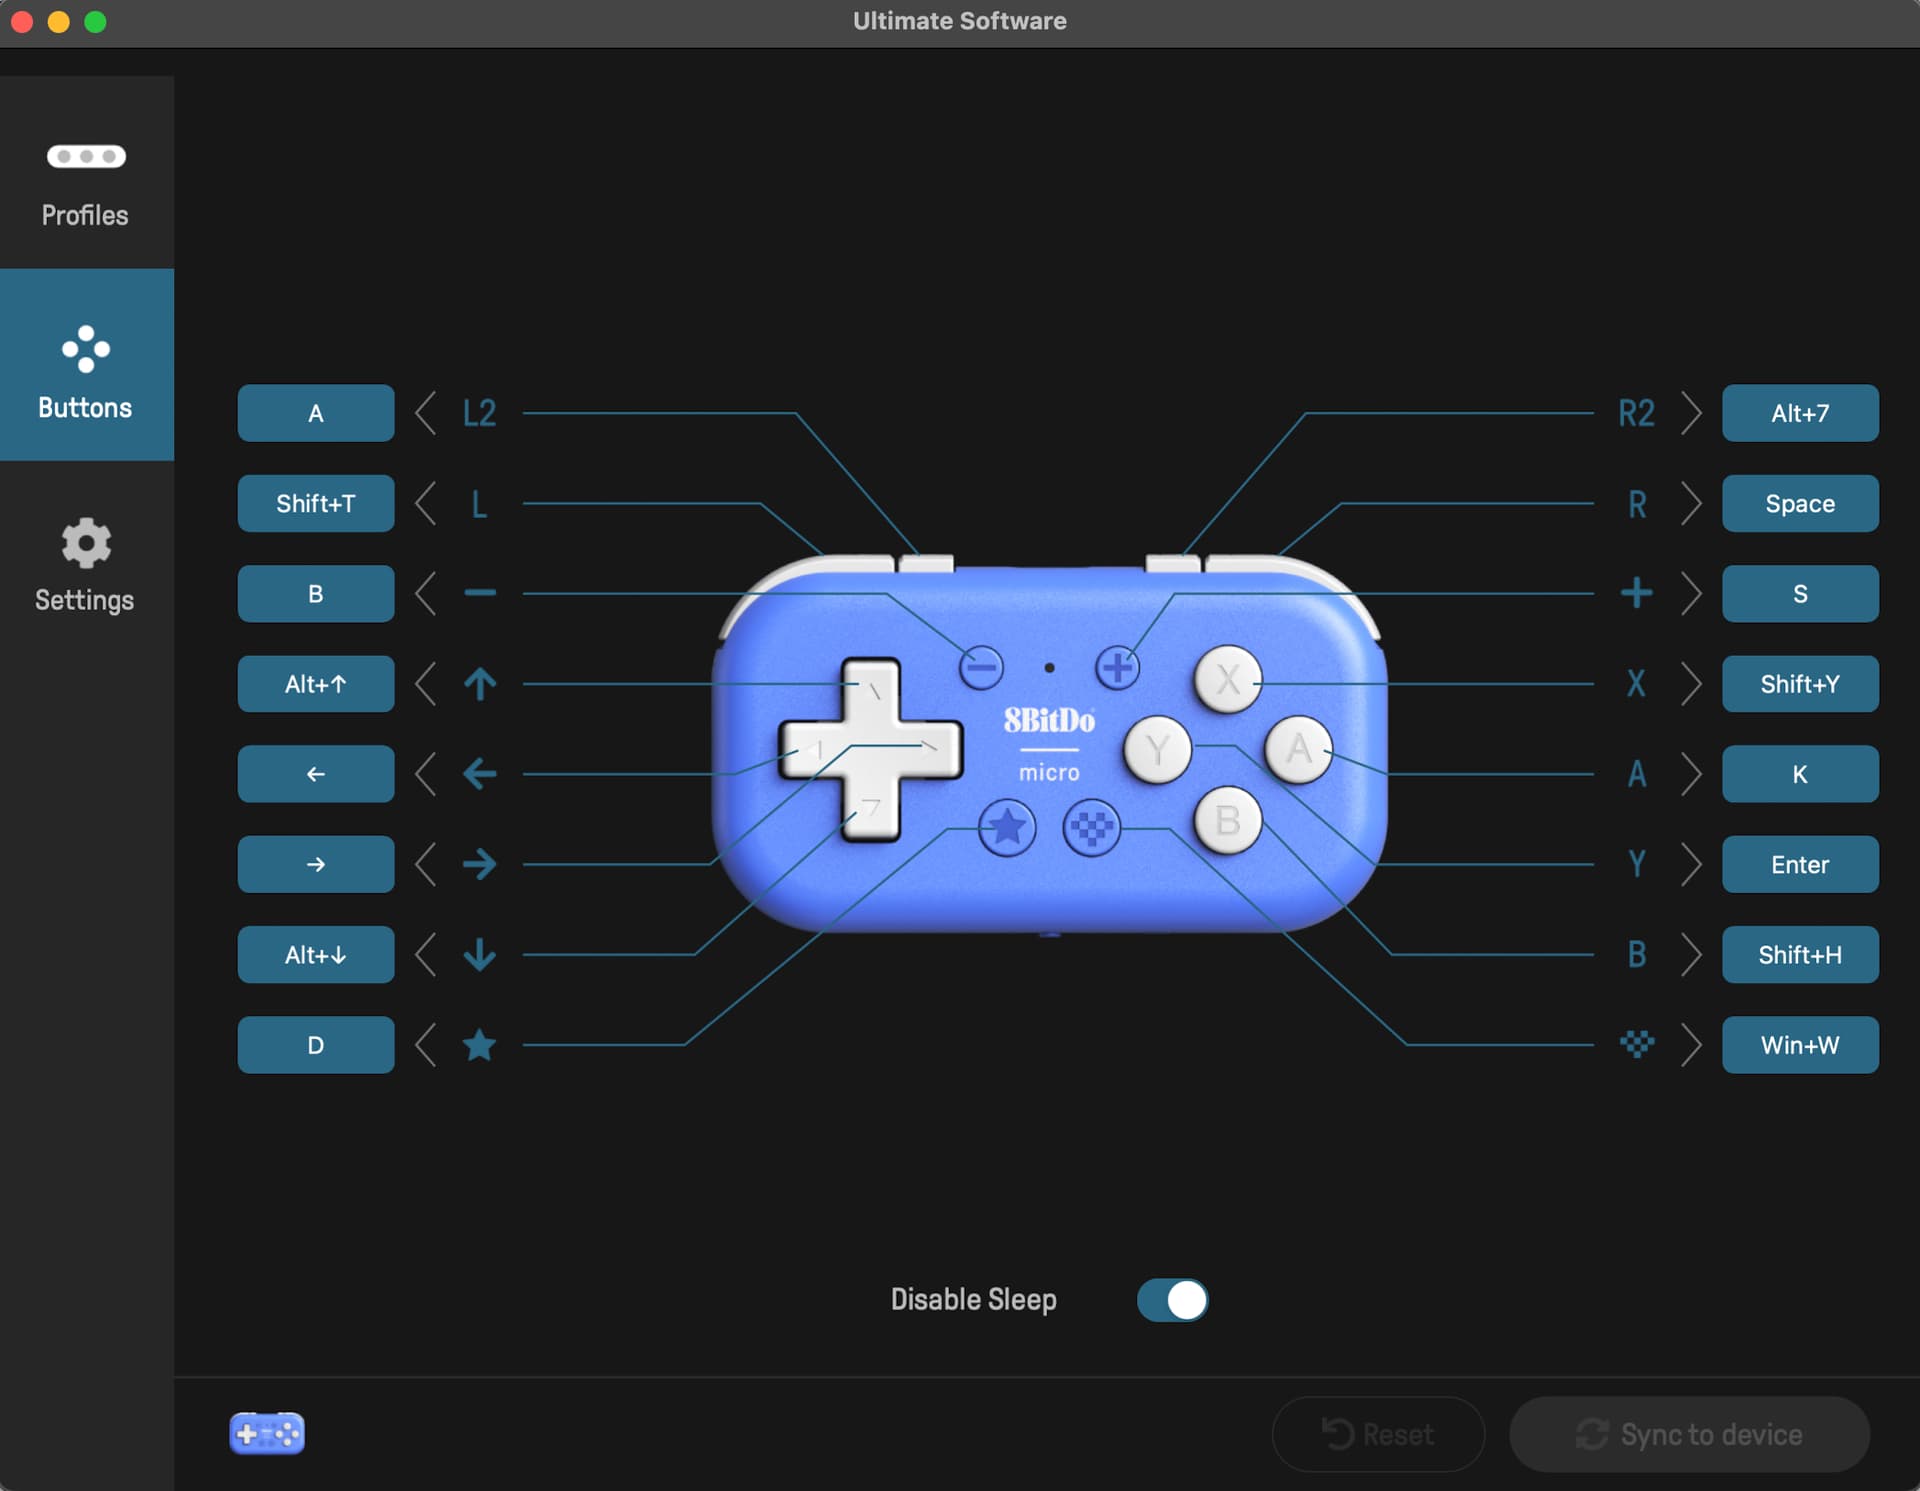Click the star icon label in left column
This screenshot has height=1491, width=1920.
pos(480,1045)
